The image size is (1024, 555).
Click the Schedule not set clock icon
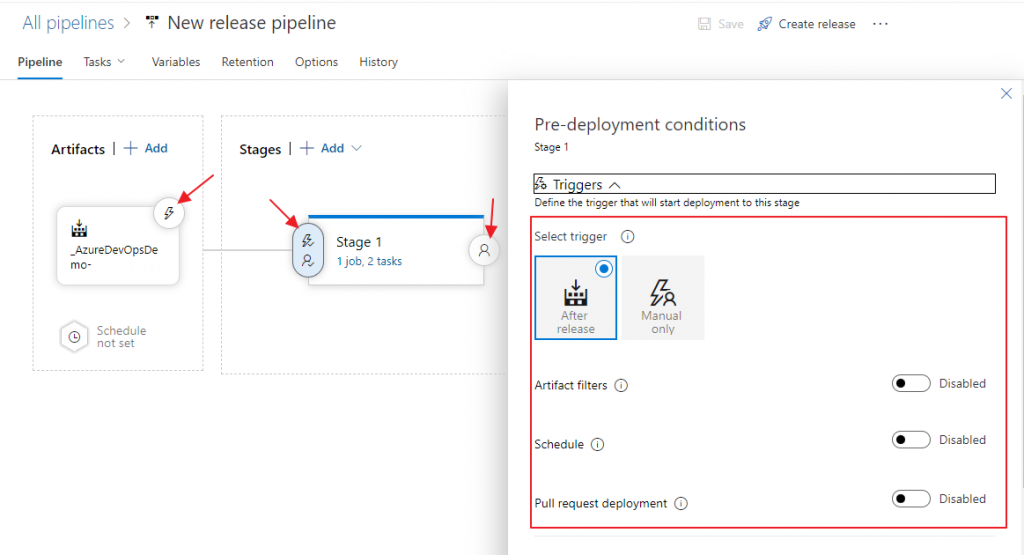click(x=76, y=337)
